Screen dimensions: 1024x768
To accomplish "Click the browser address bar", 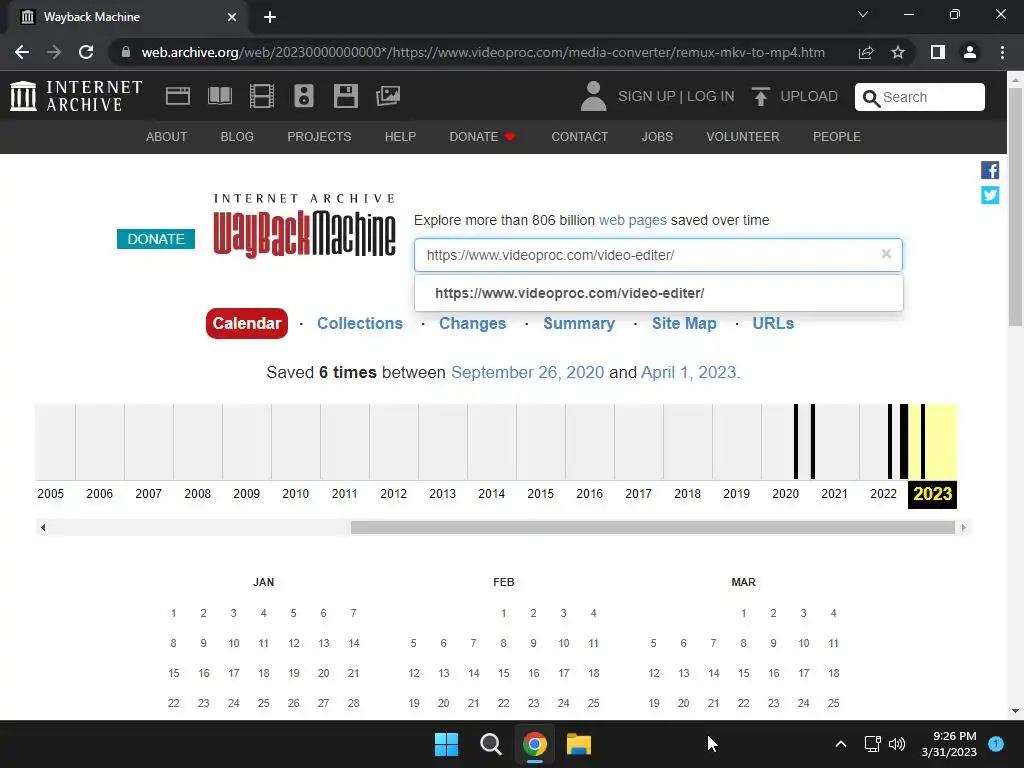I will click(483, 52).
